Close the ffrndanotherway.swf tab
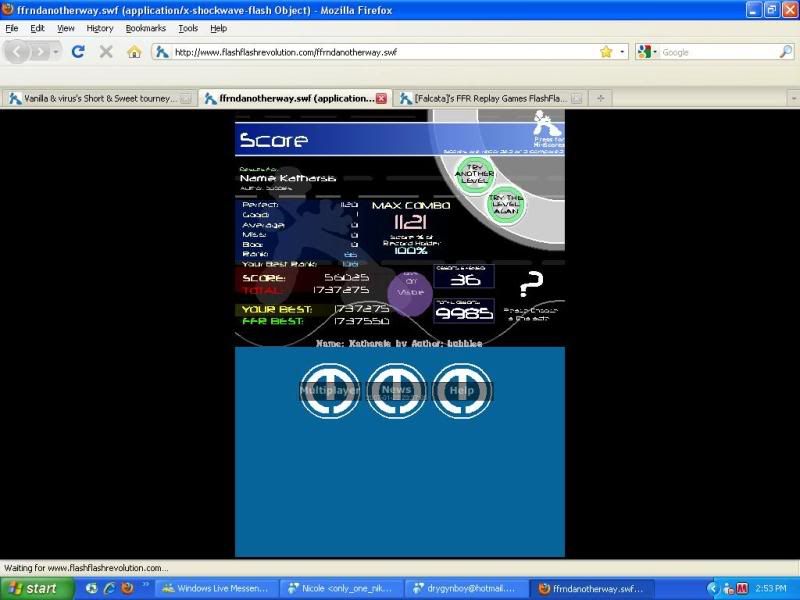The image size is (800, 600). click(381, 99)
